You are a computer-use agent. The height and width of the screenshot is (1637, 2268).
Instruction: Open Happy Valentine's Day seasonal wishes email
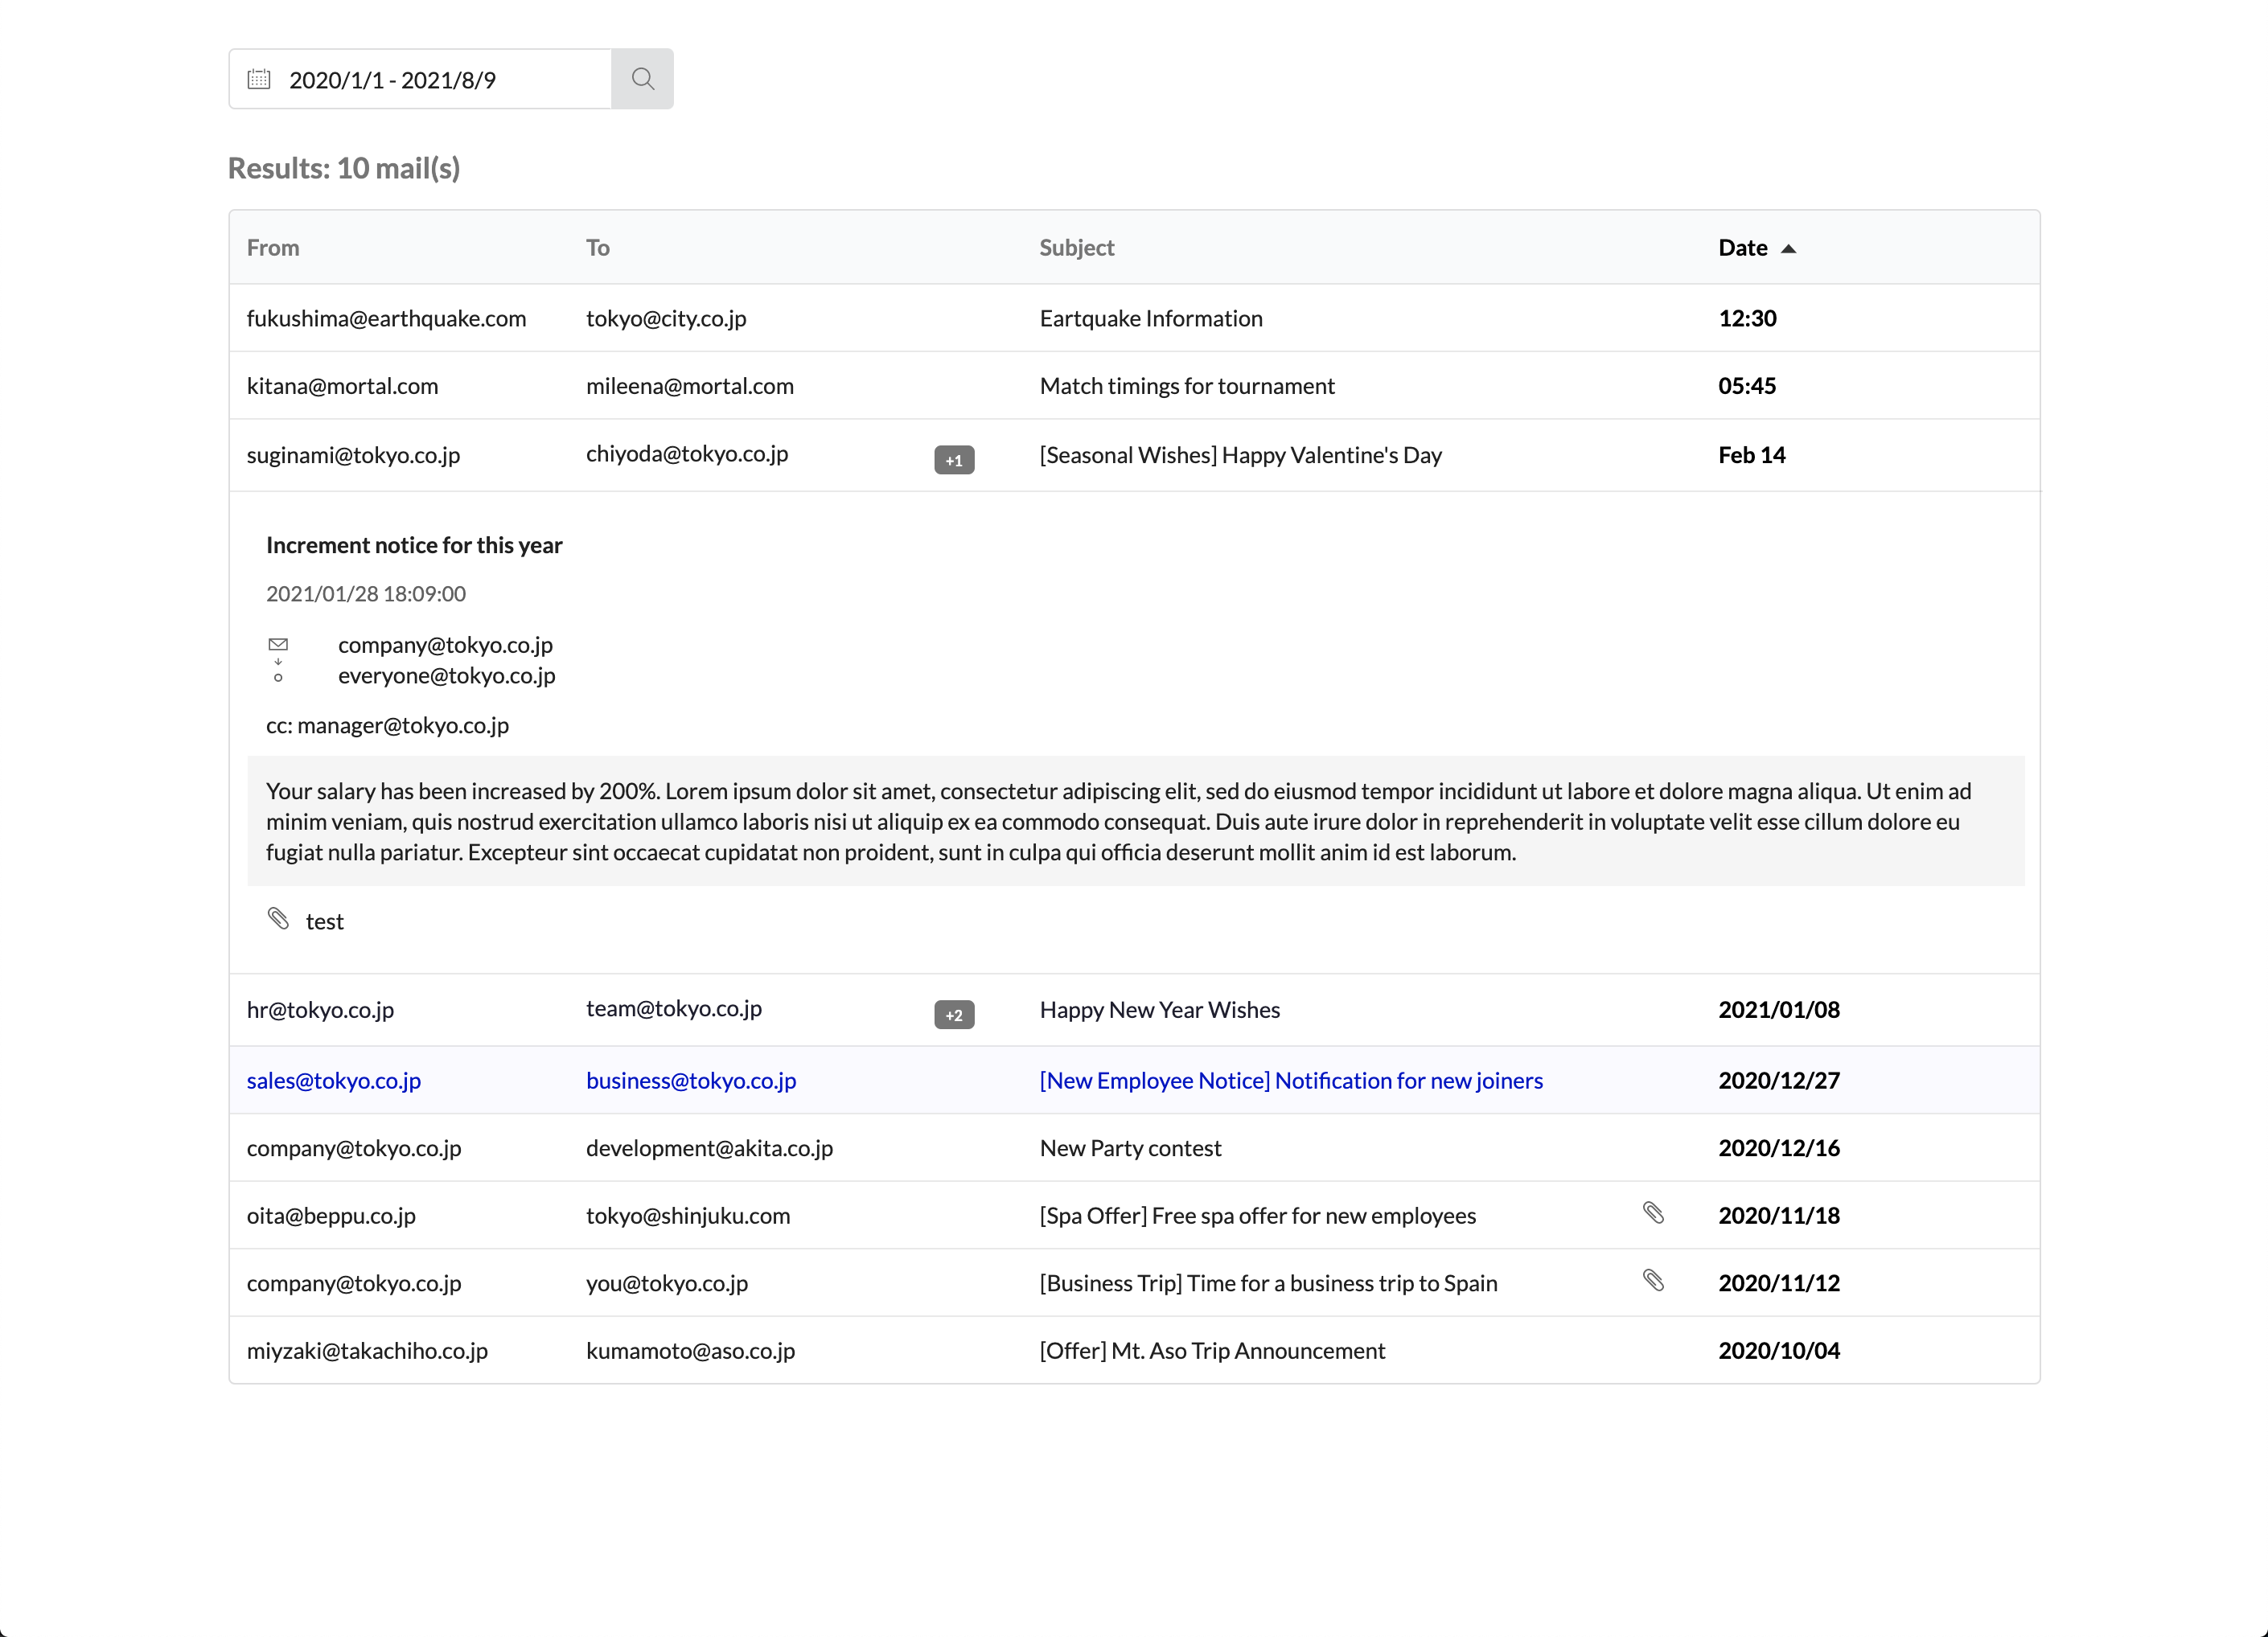pyautogui.click(x=1241, y=455)
